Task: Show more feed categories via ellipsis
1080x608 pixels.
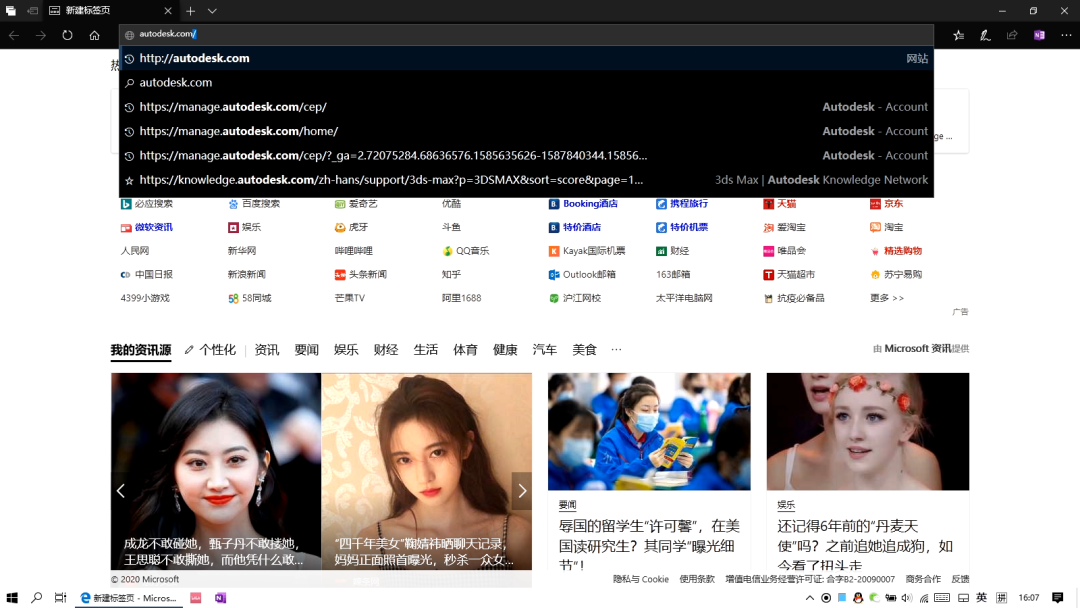Action: [616, 350]
